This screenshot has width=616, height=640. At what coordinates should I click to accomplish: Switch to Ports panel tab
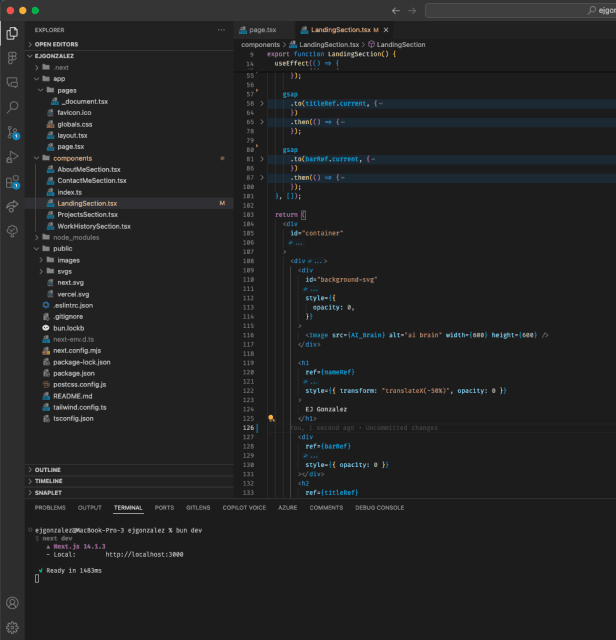tap(164, 507)
